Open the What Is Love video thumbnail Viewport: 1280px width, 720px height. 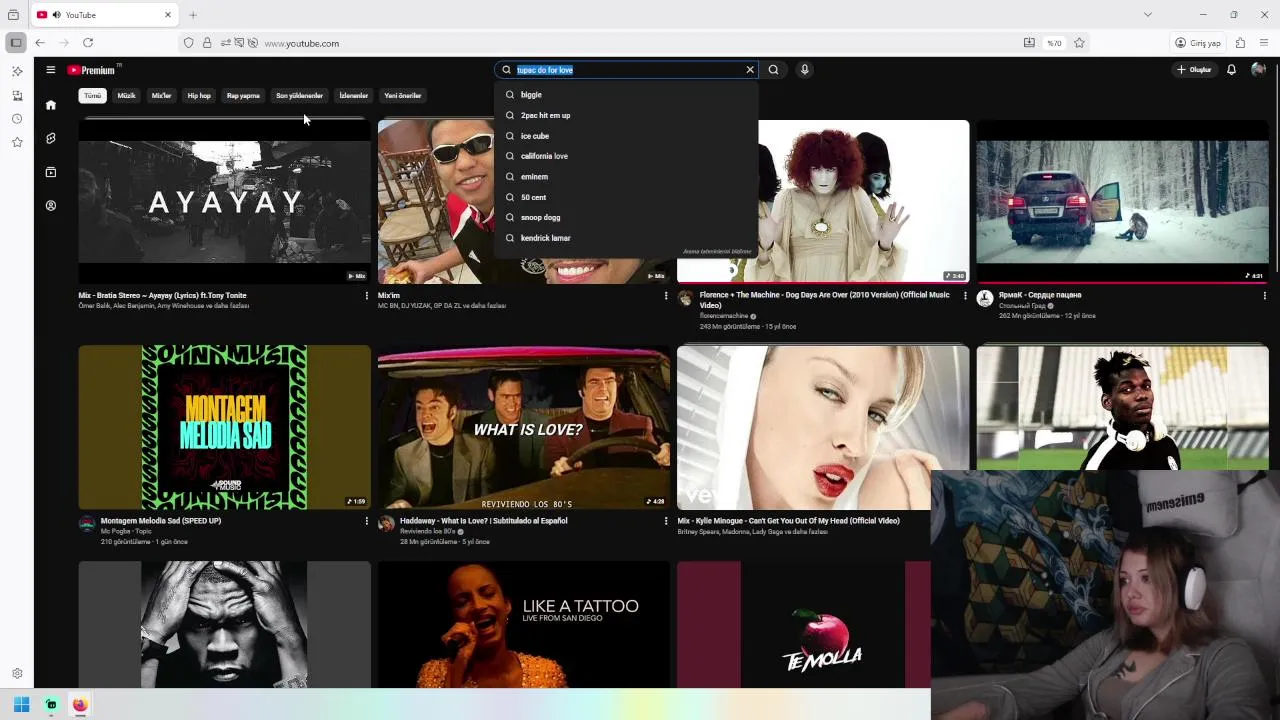point(524,427)
